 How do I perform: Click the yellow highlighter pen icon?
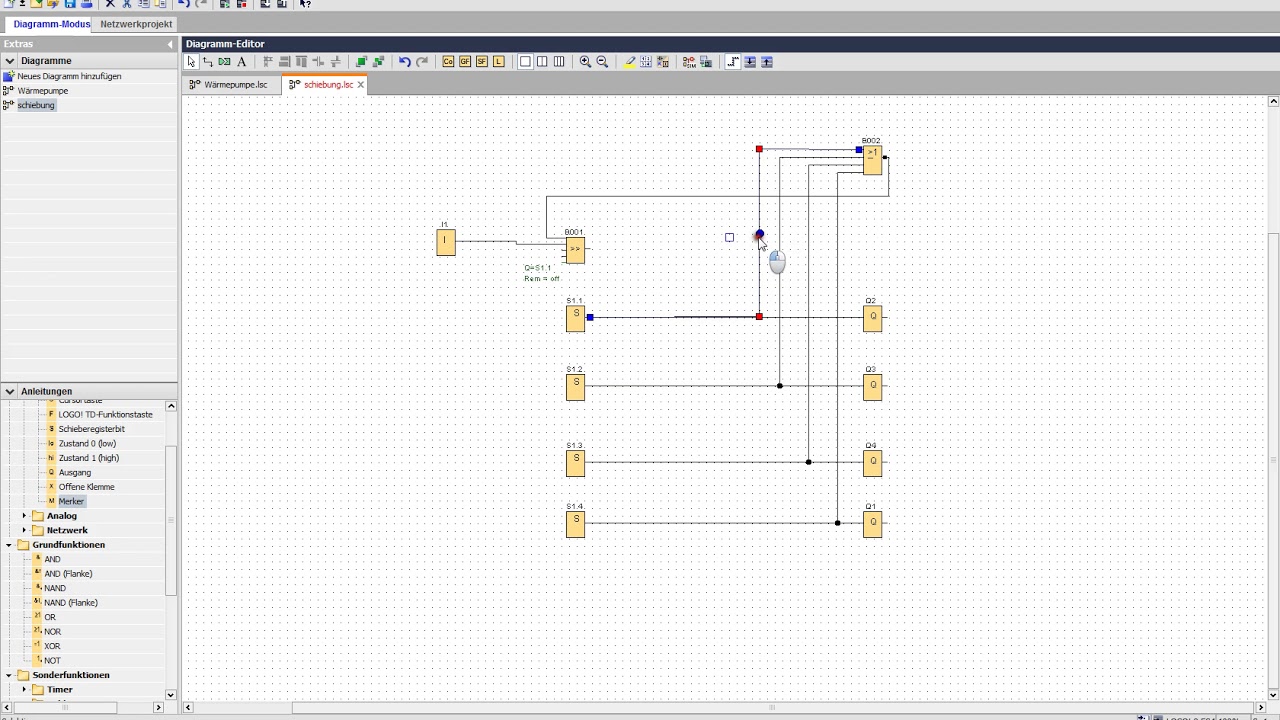(629, 62)
